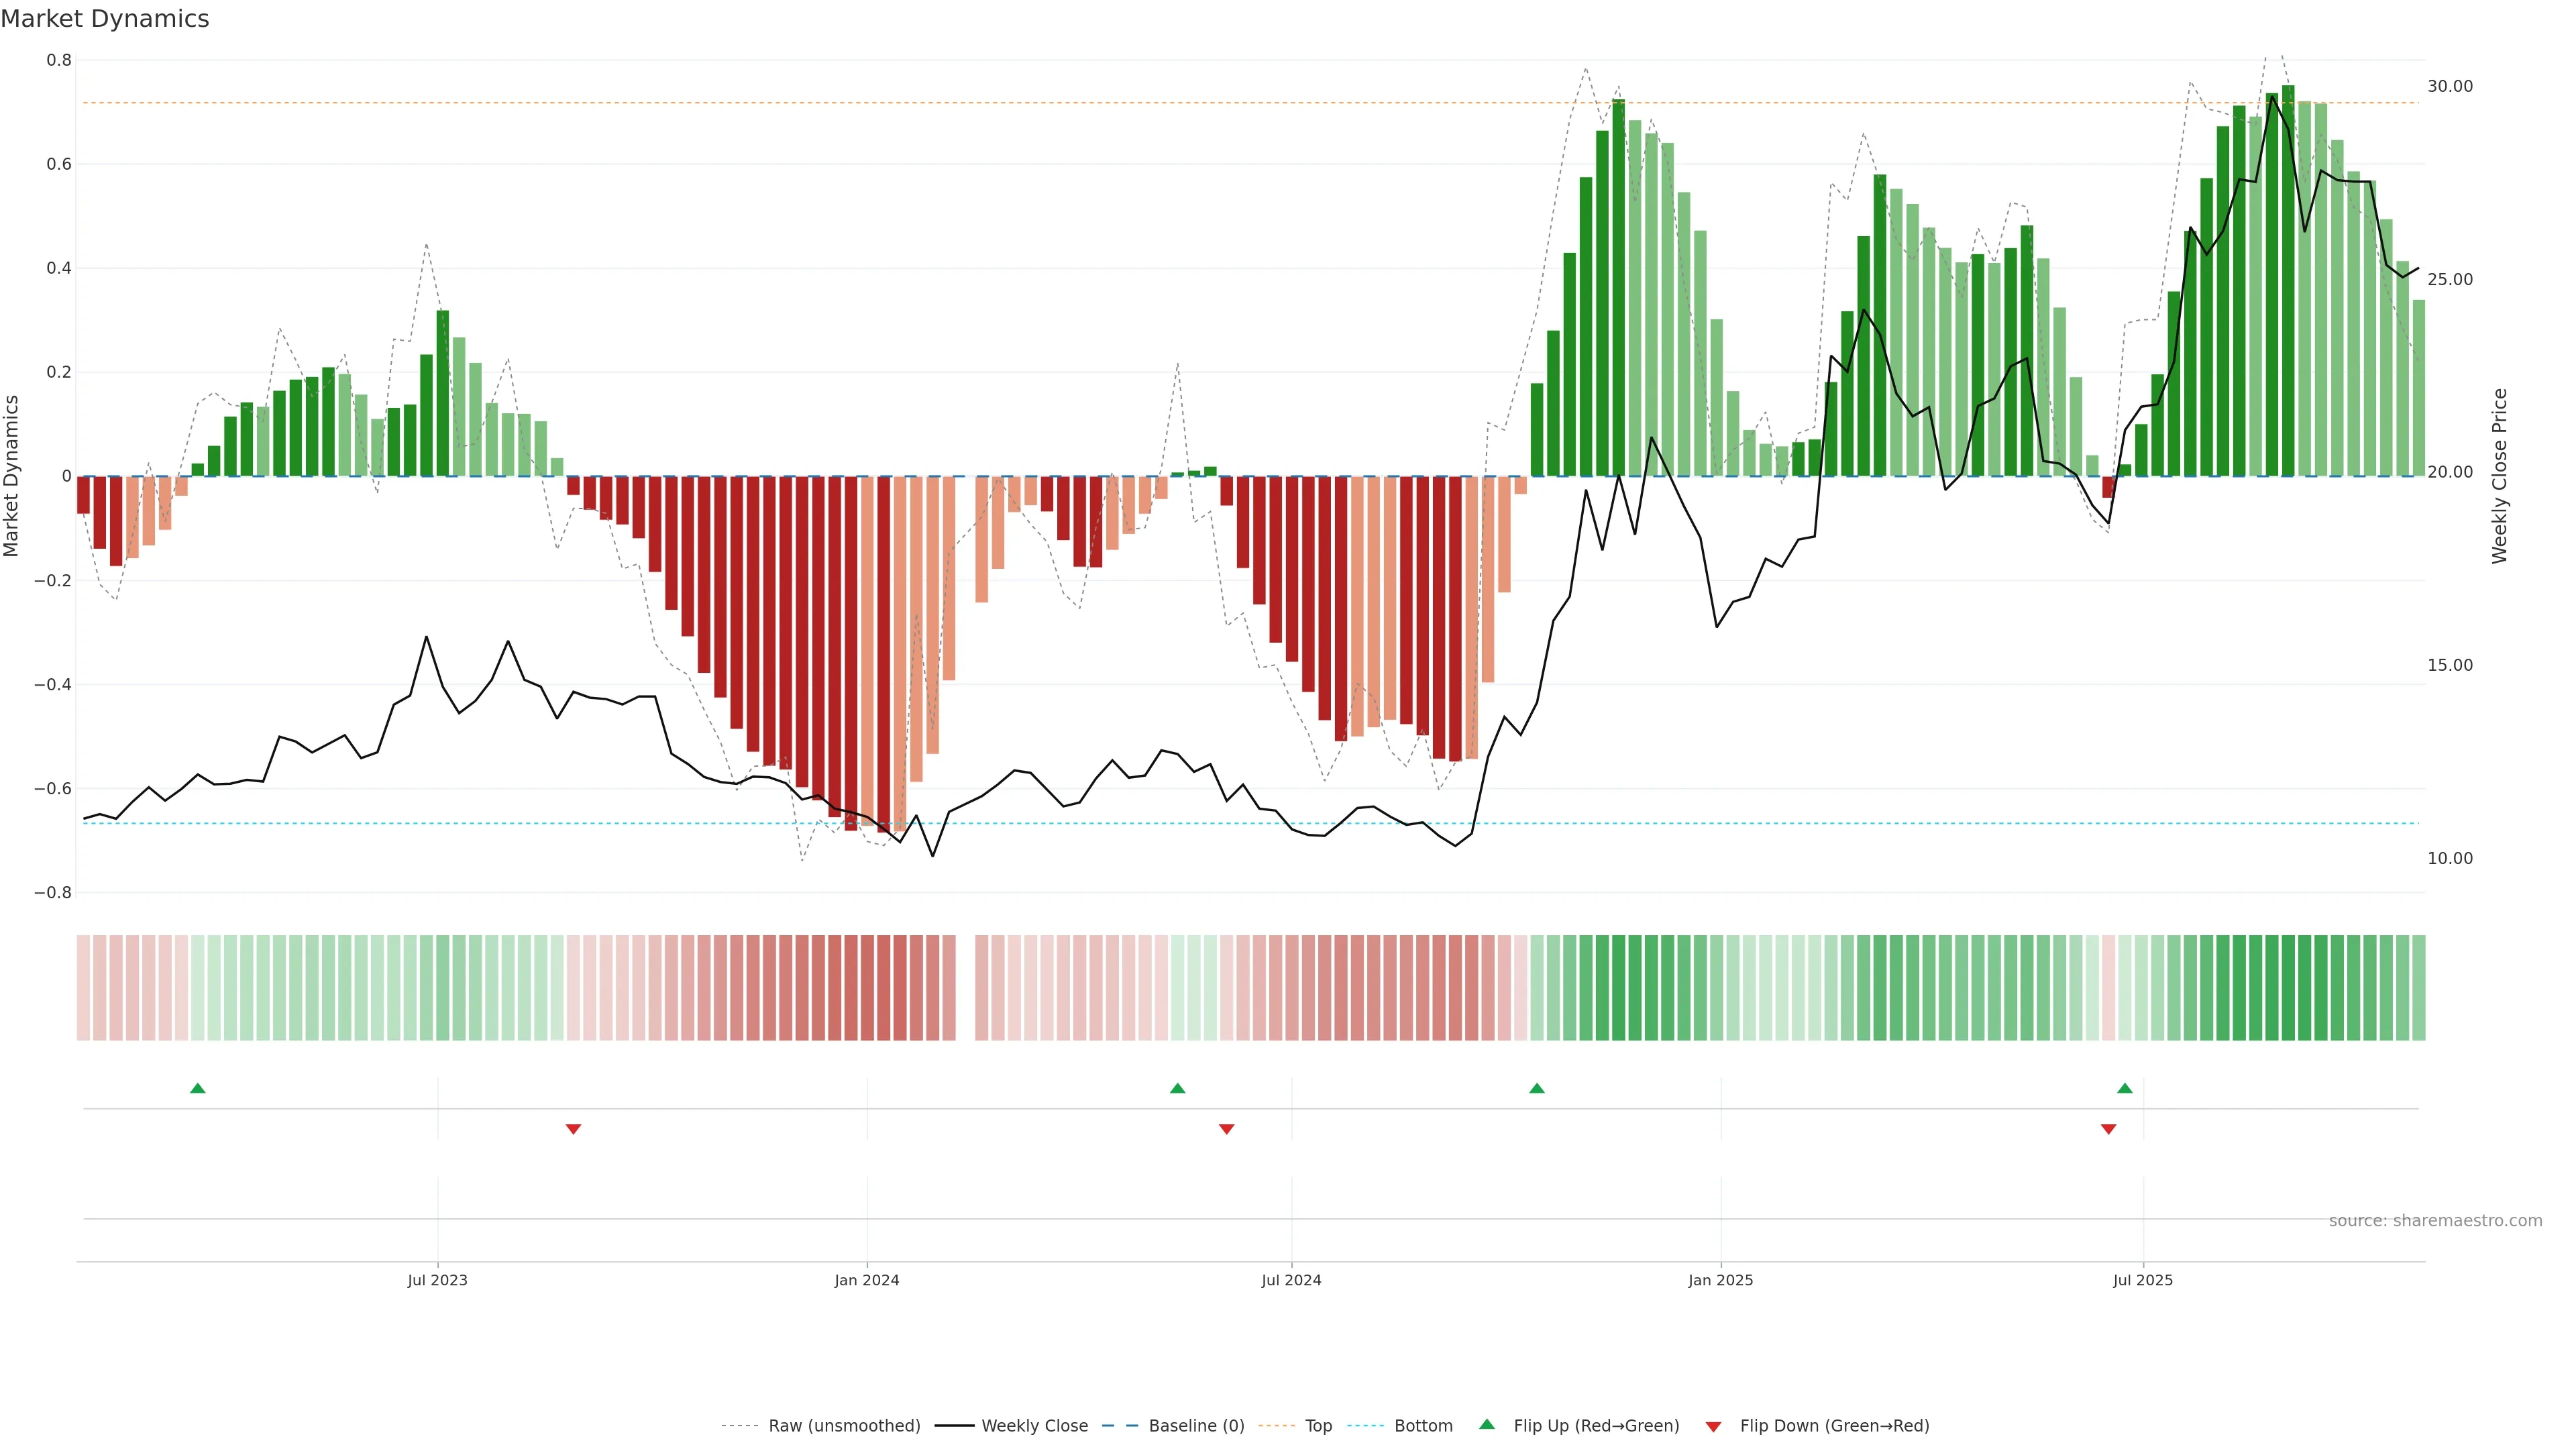2576x1449 pixels.
Task: Click the Jan 2024 x-axis label
Action: (867, 1280)
